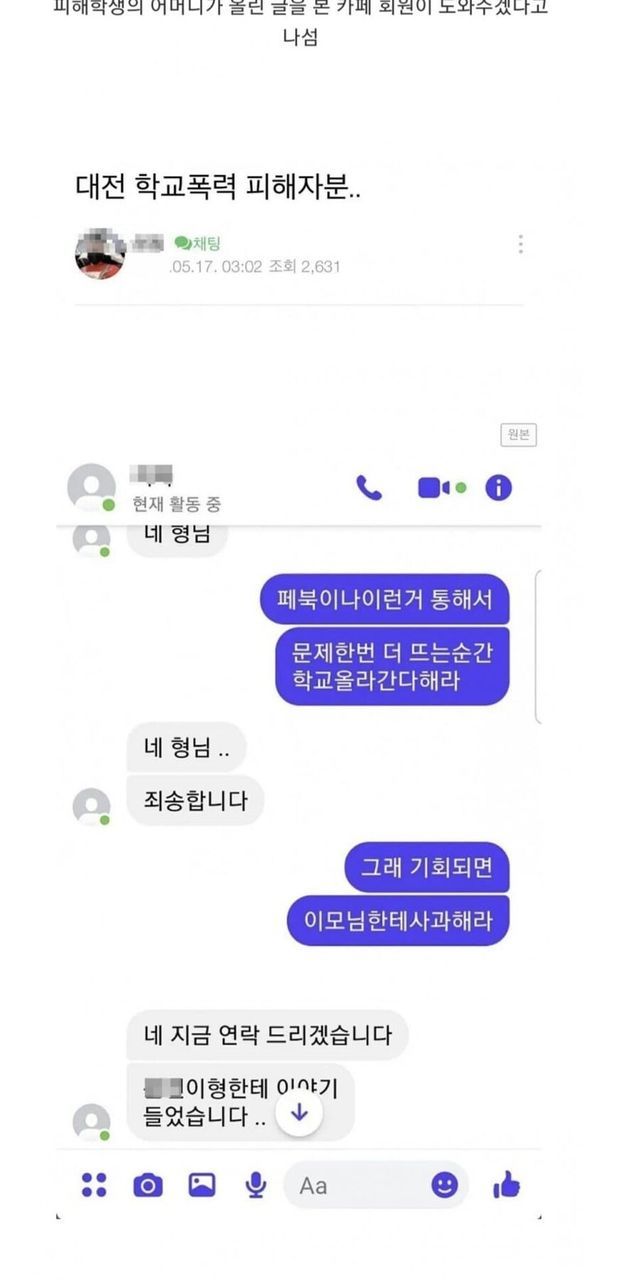Screen dimensions: 640x1280
Task: Click the 원본 original image button
Action: coord(518,435)
